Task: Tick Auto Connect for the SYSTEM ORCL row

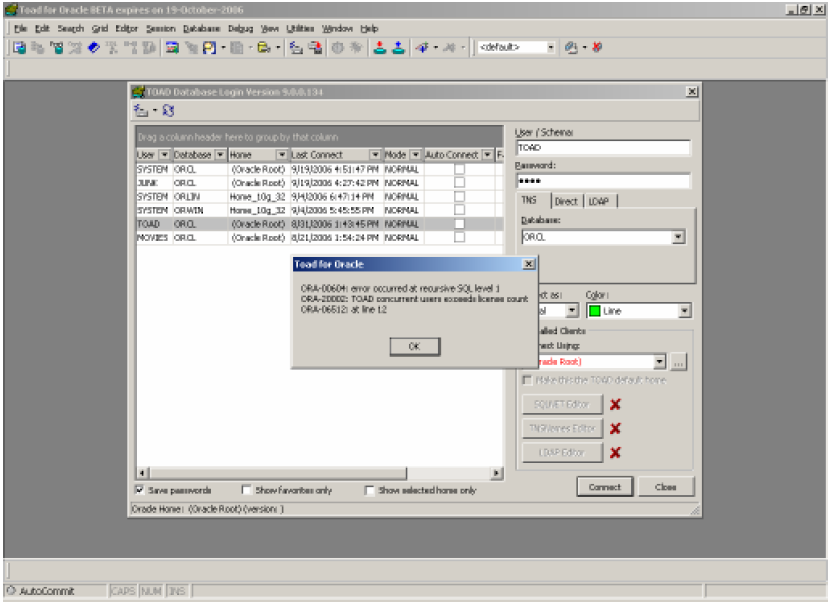Action: pos(459,169)
